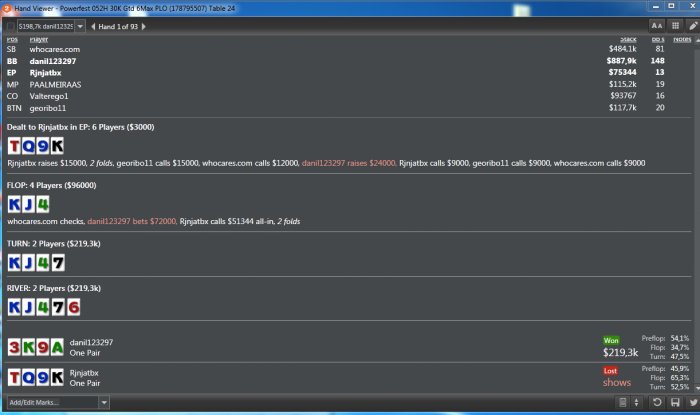Image resolution: width=700 pixels, height=415 pixels.
Task: Open the hand selector dropdown arrow
Action: (80, 26)
